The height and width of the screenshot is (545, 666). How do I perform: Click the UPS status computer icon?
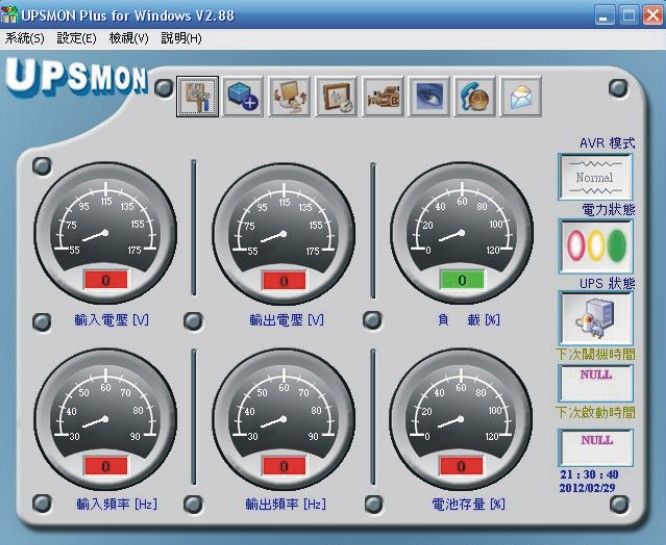point(595,318)
